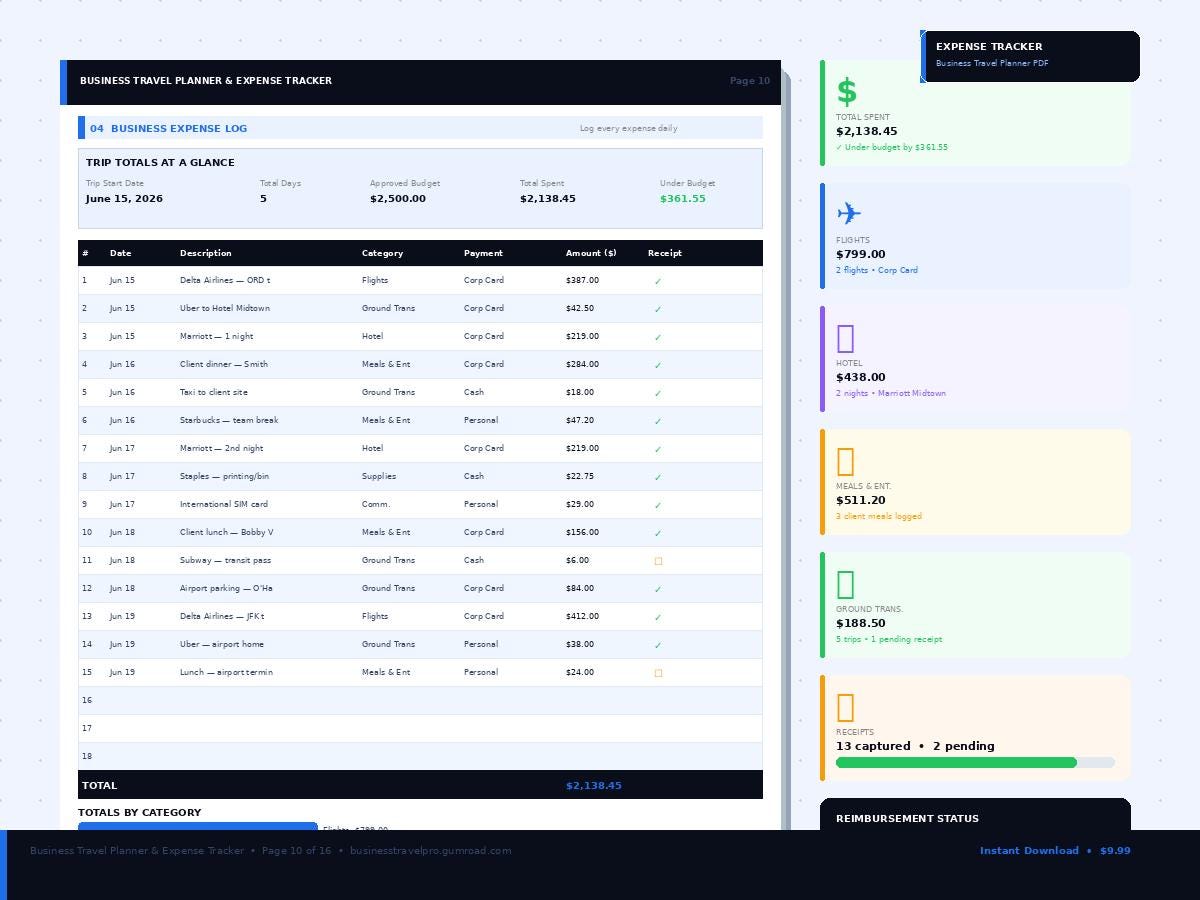
Task: Click the green dollar sign icon
Action: pyautogui.click(x=847, y=92)
